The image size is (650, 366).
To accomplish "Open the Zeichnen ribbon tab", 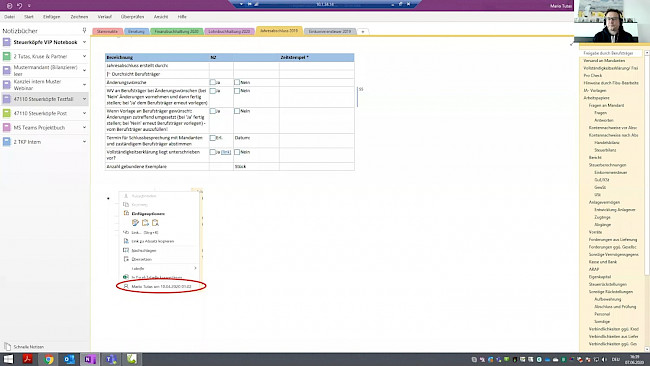I will point(79,17).
